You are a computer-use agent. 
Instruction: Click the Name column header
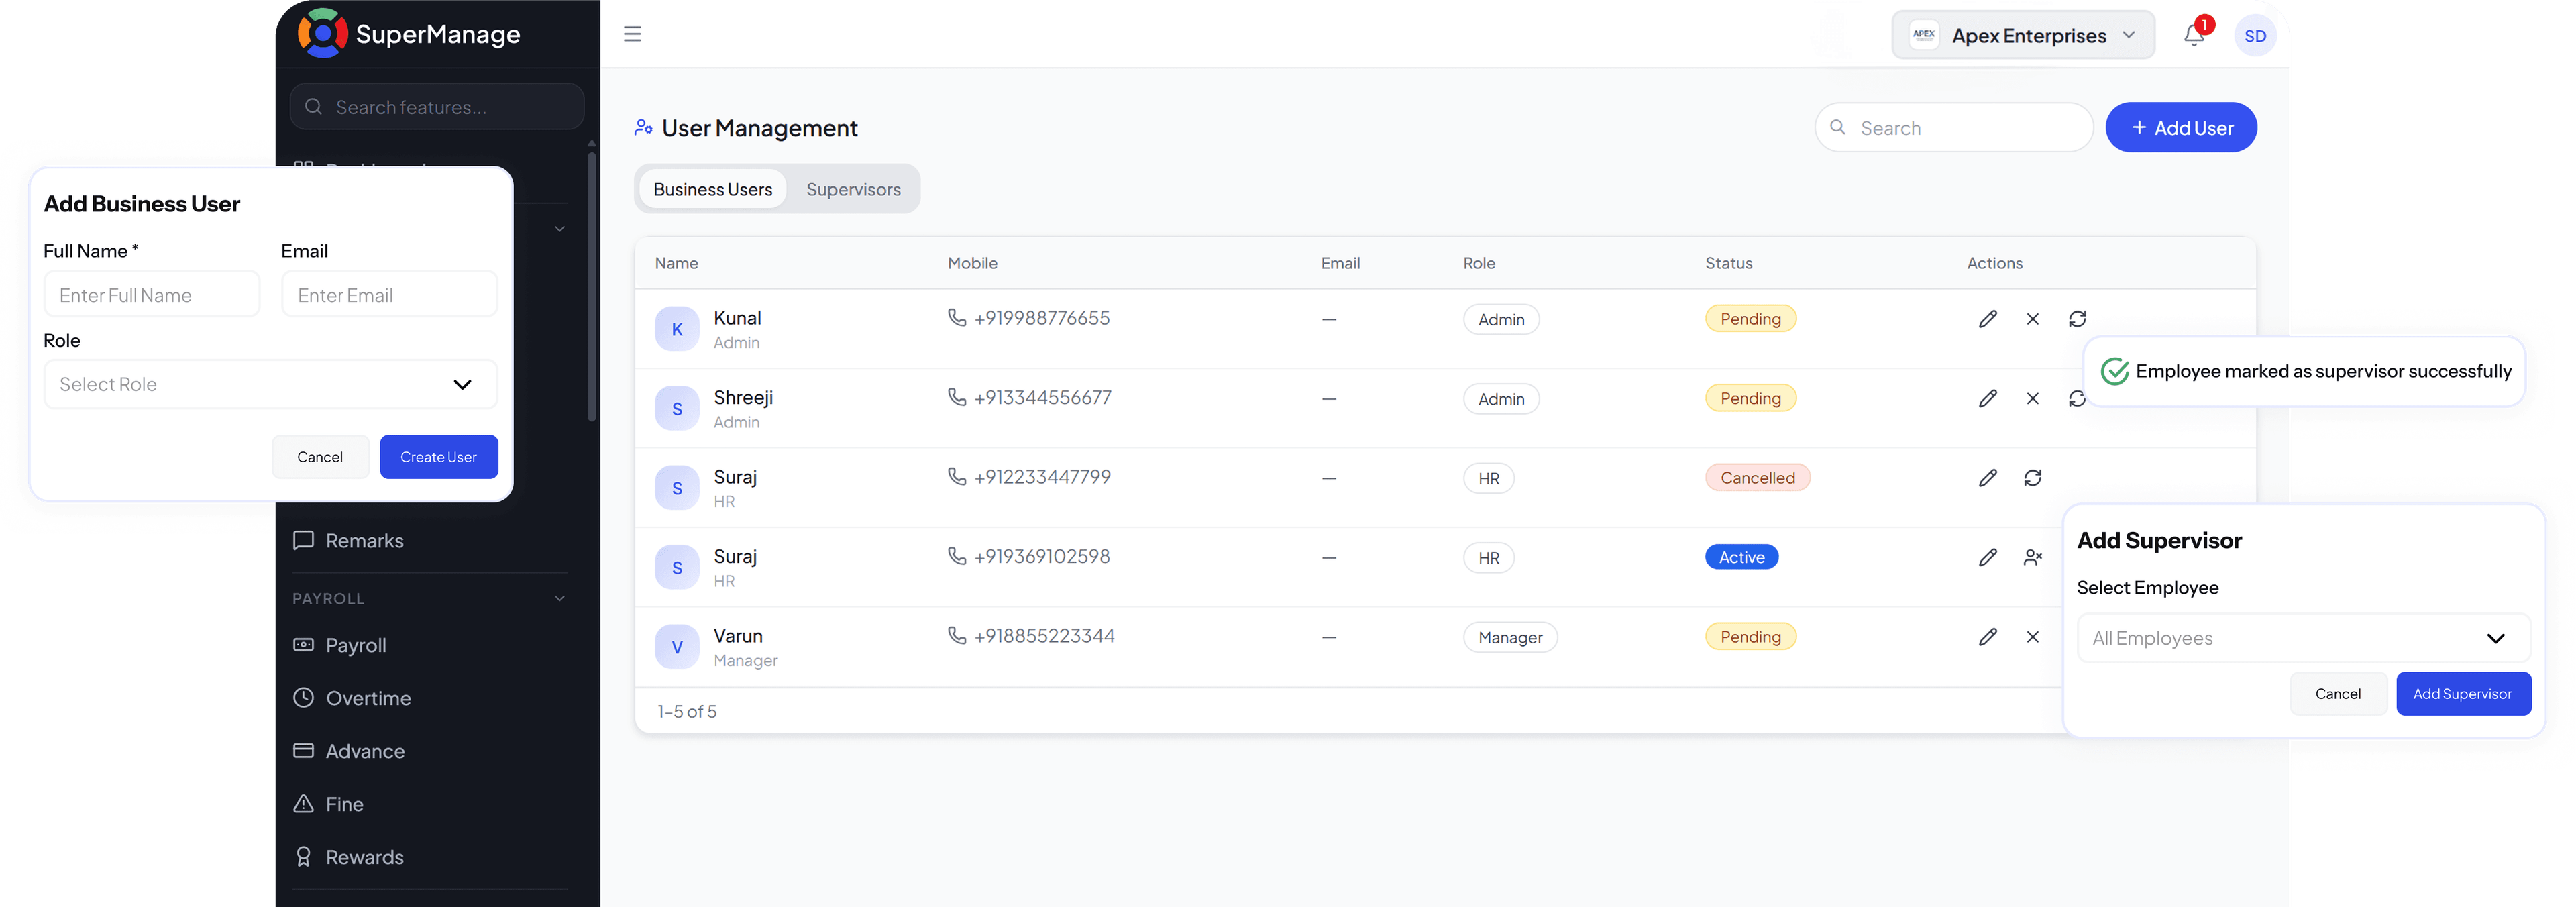tap(677, 263)
